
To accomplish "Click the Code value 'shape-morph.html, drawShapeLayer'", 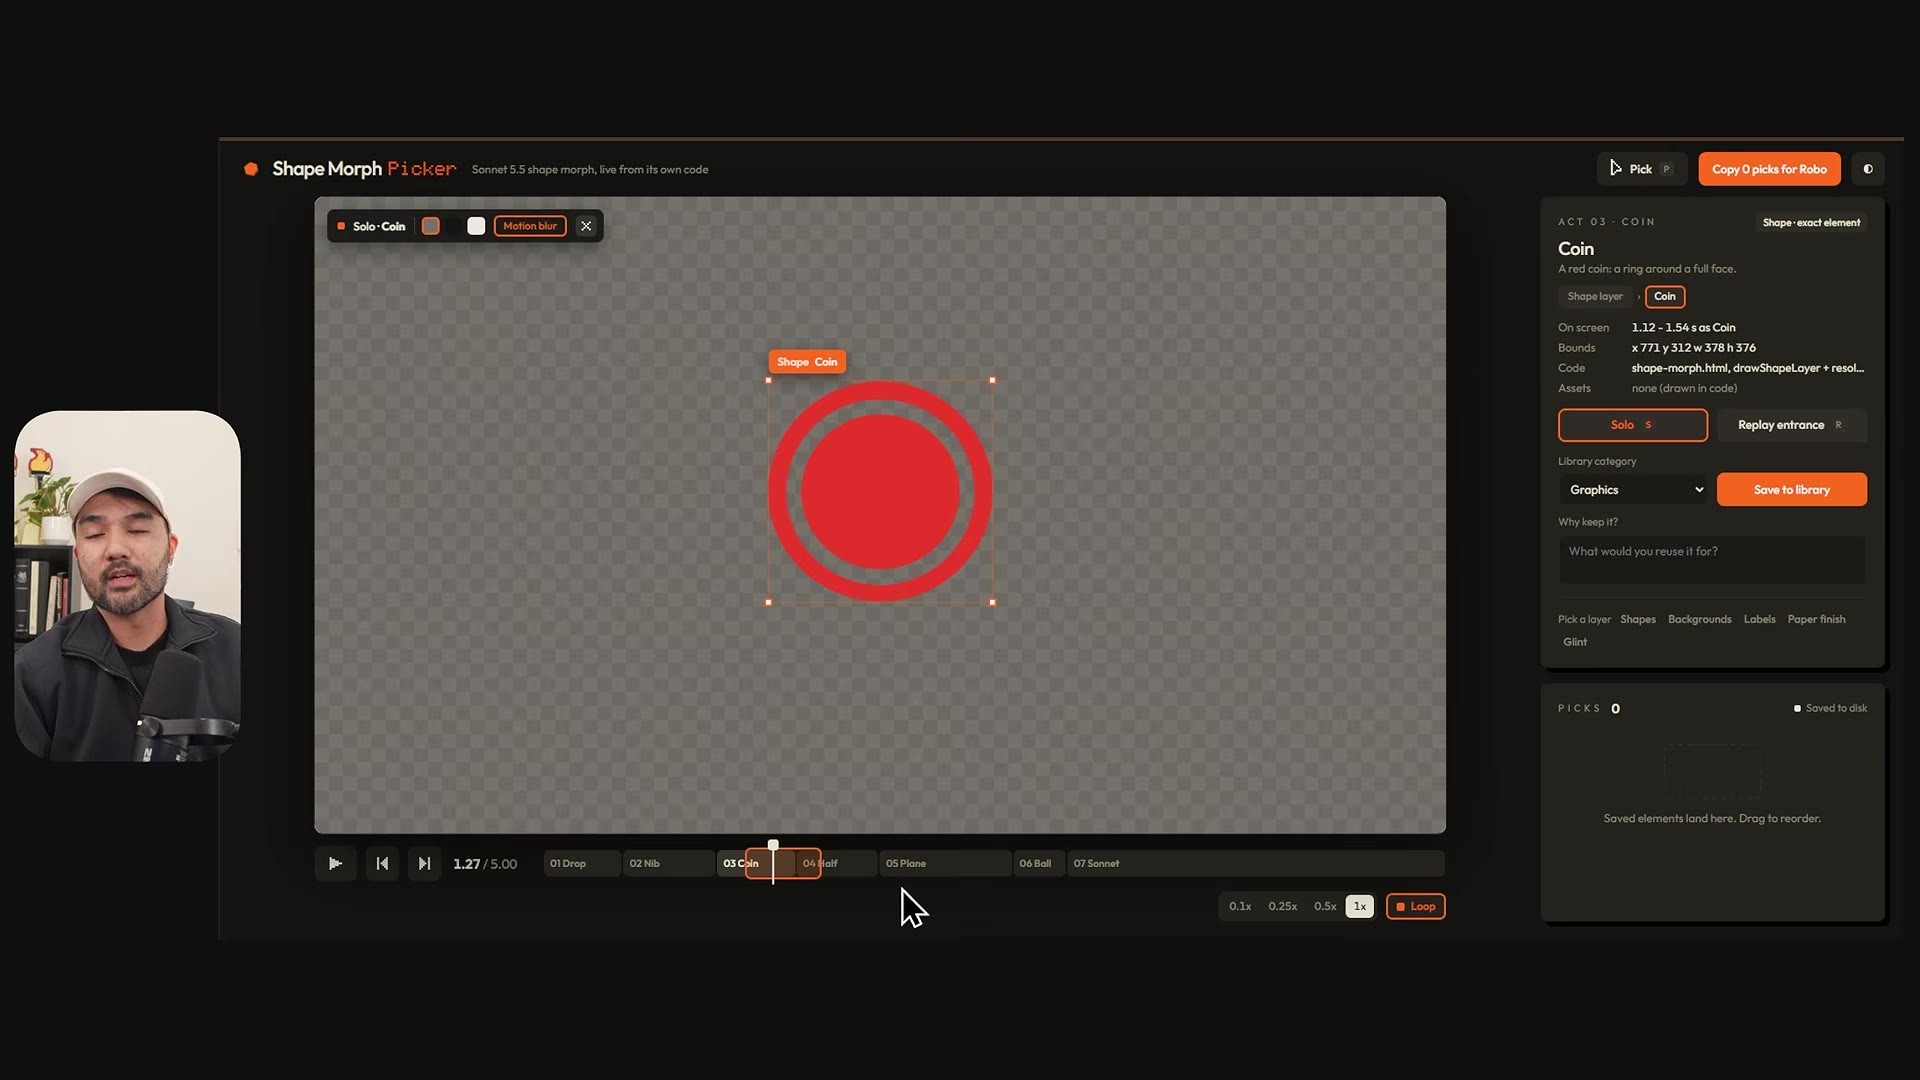I will click(1748, 368).
